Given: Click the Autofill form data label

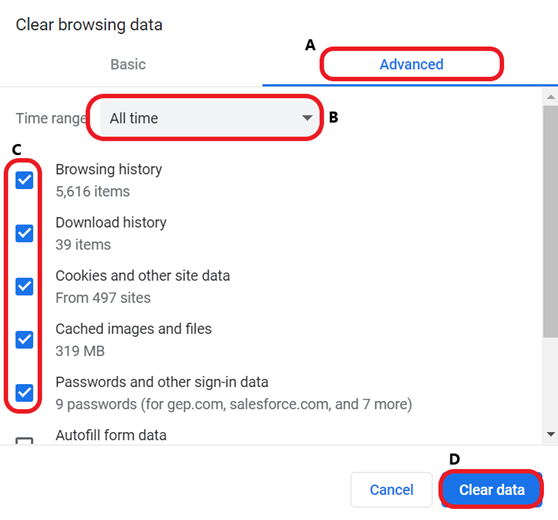Looking at the screenshot, I should (111, 435).
